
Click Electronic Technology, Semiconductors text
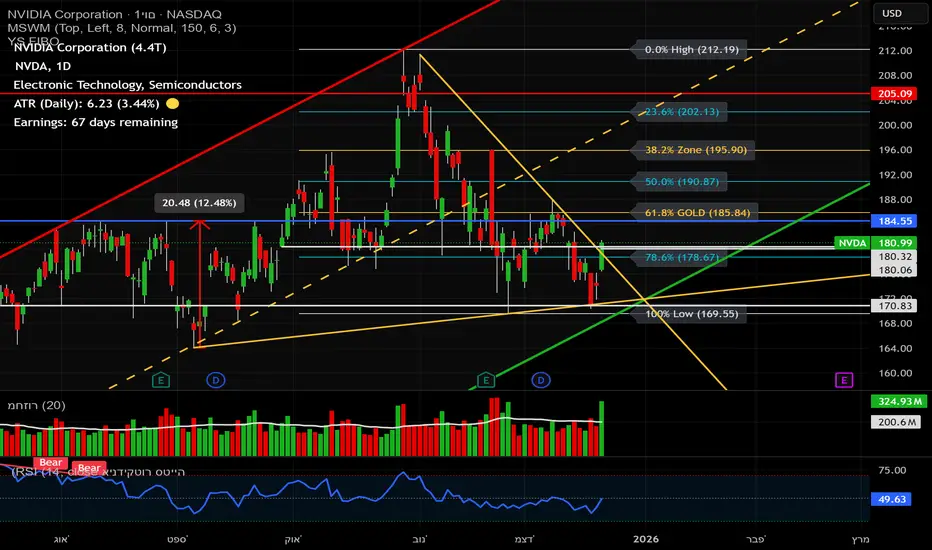pyautogui.click(x=127, y=84)
